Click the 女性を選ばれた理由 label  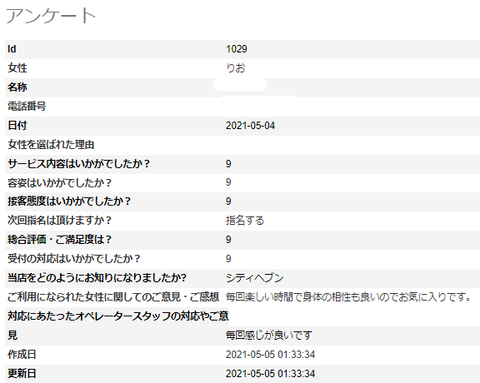coord(51,145)
